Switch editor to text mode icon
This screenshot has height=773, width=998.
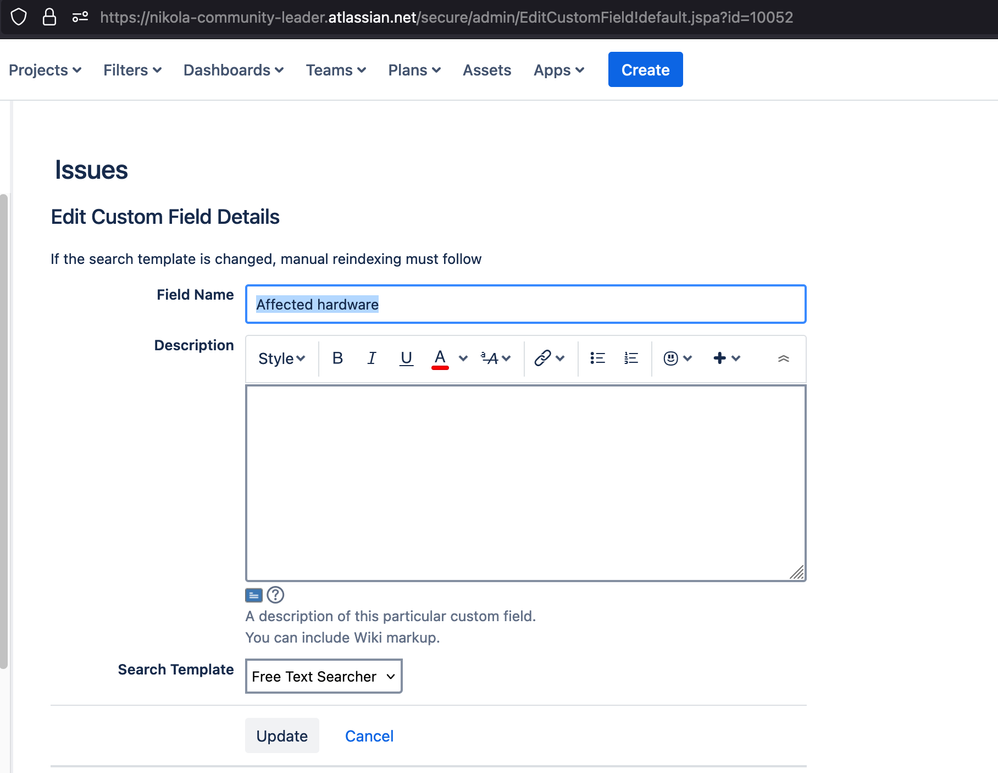(x=254, y=595)
